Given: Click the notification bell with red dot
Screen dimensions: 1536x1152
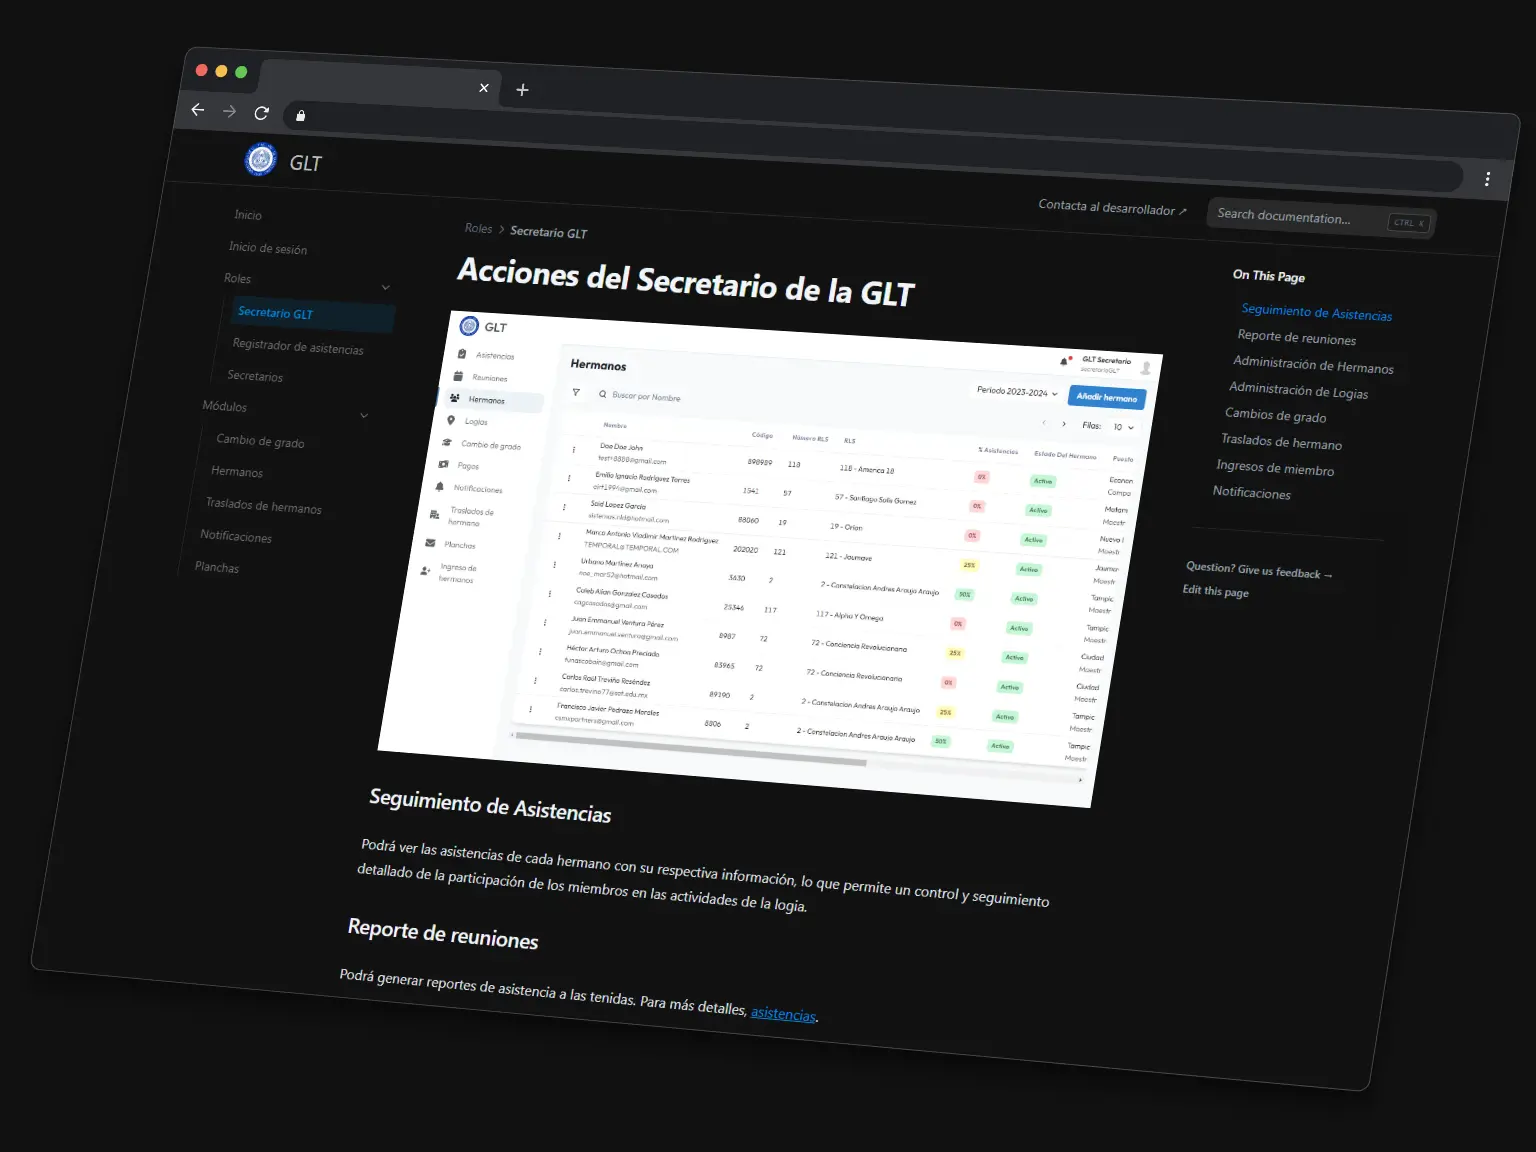Looking at the screenshot, I should [1065, 361].
